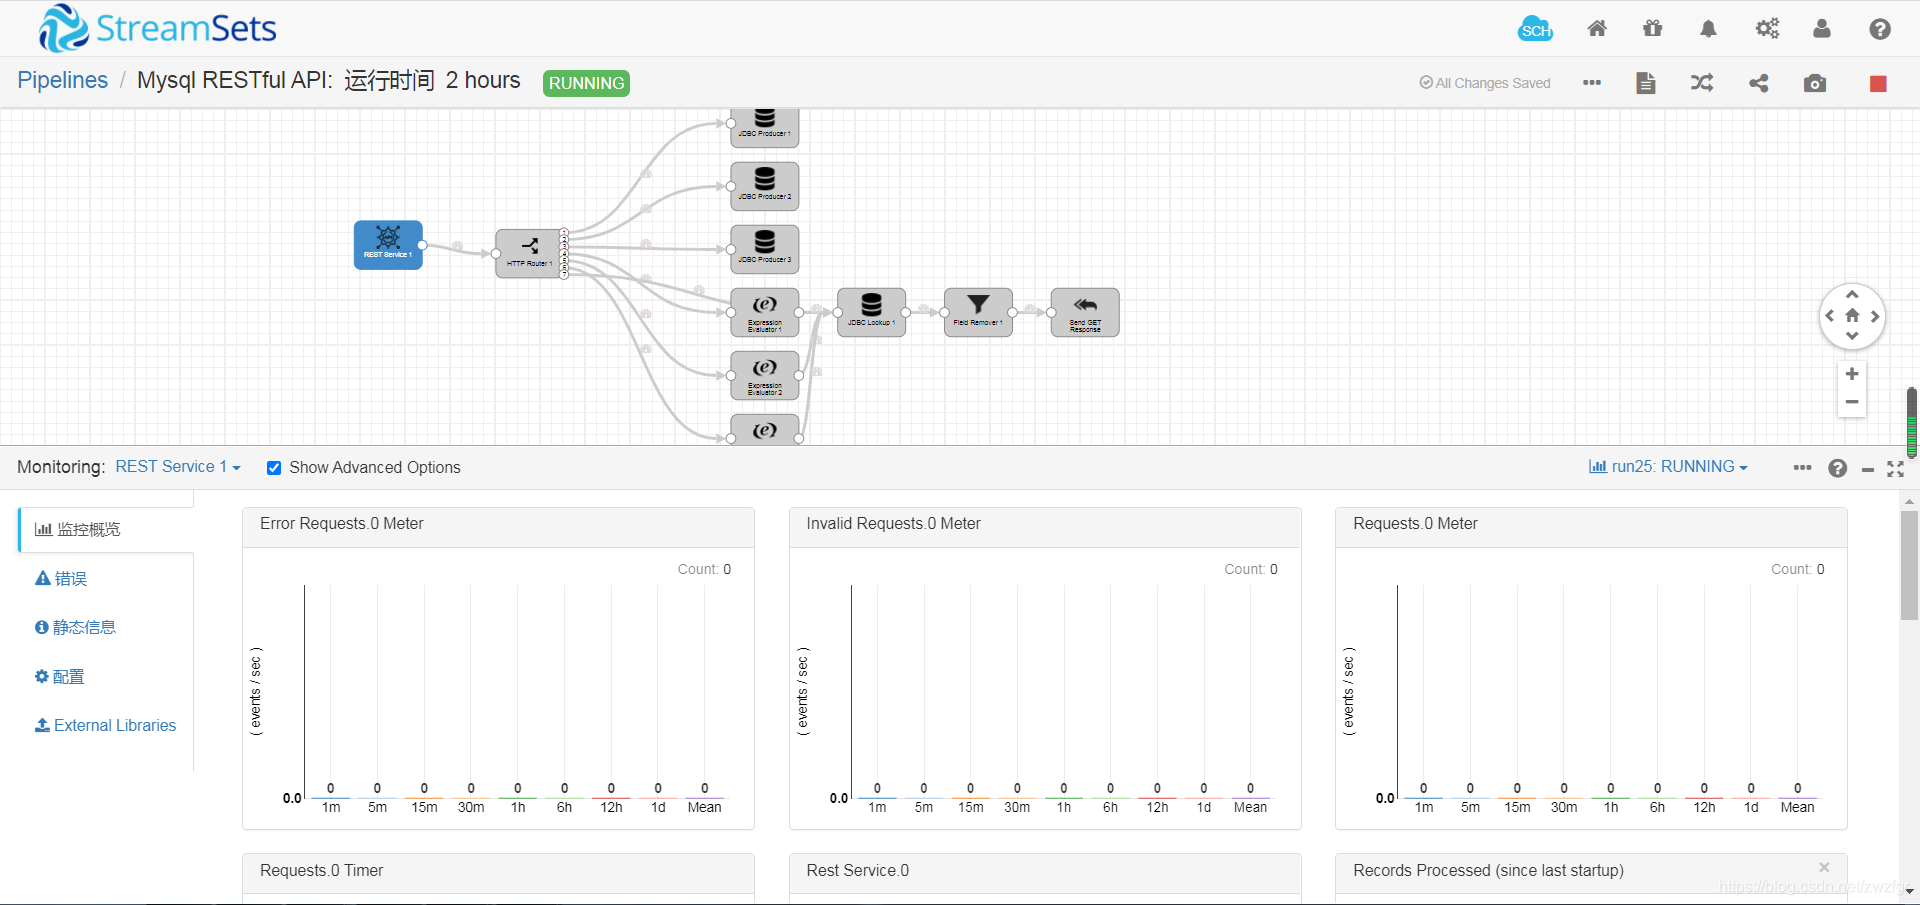Open the 监控概览 tab
This screenshot has width=1920, height=905.
pos(106,529)
